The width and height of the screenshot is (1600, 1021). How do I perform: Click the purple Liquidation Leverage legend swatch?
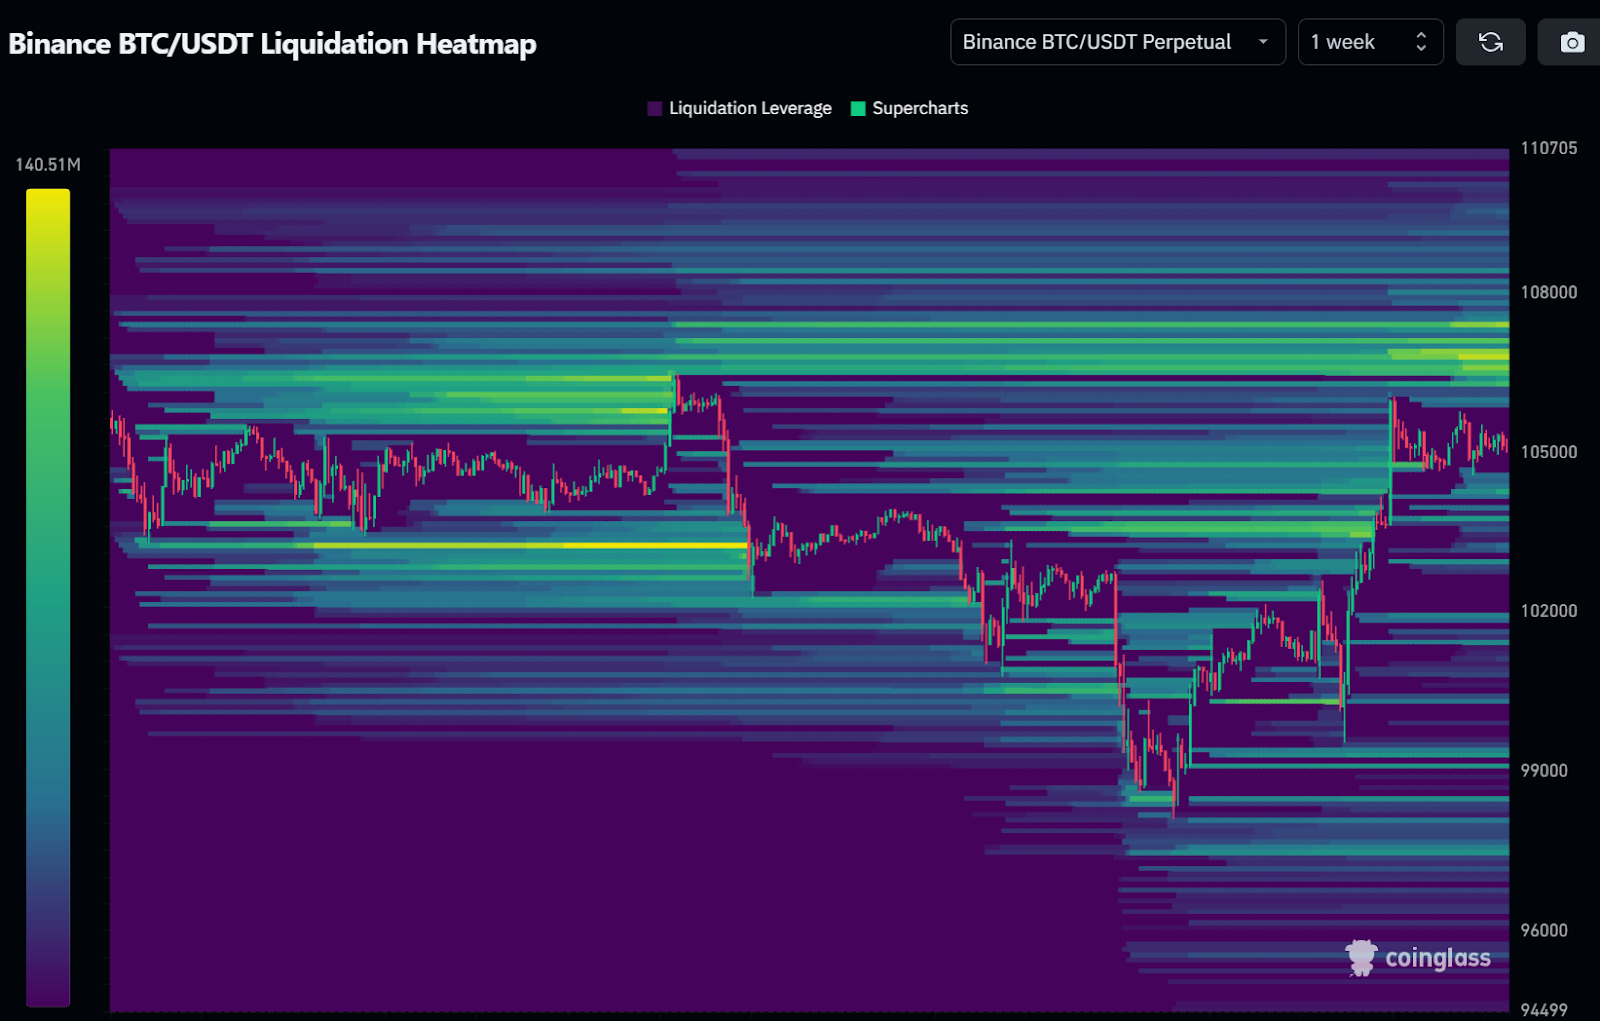[655, 108]
